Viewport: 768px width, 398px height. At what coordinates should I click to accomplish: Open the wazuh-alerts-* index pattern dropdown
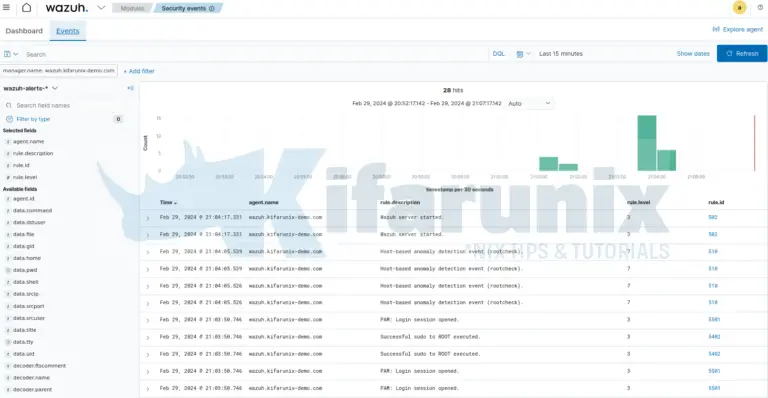[x=30, y=89]
